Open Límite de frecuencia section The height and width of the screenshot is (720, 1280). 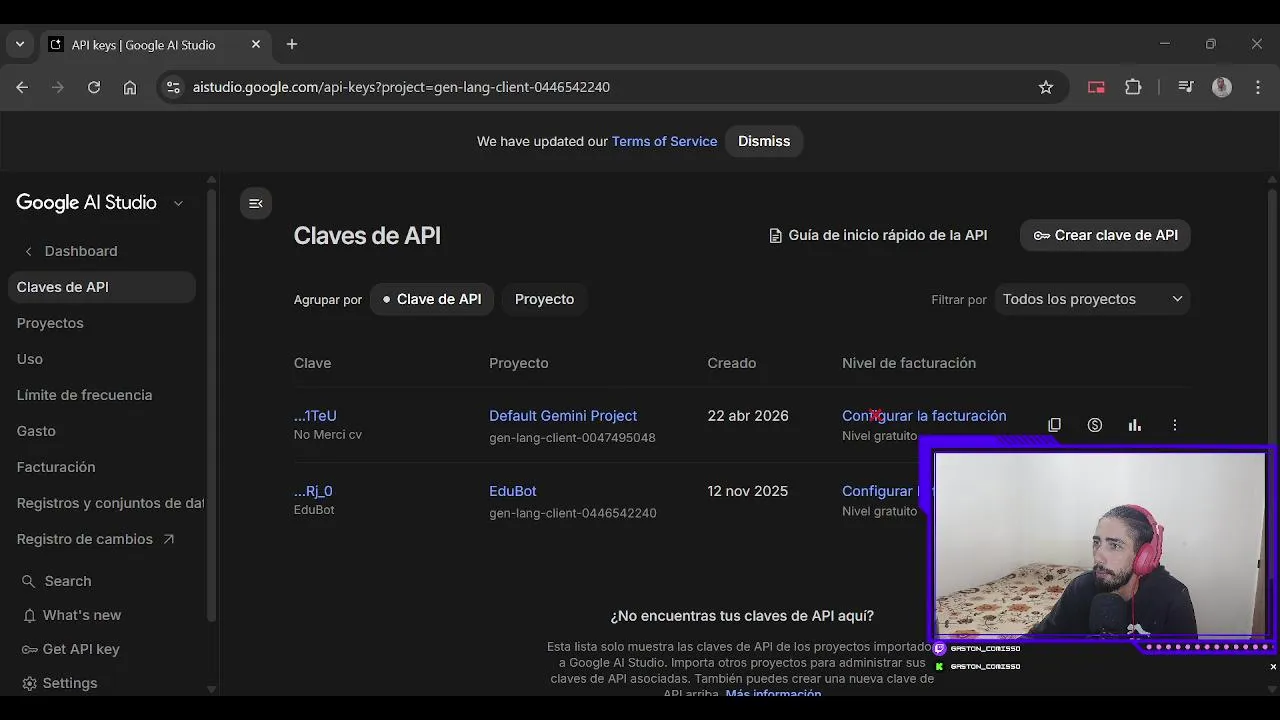tap(84, 395)
